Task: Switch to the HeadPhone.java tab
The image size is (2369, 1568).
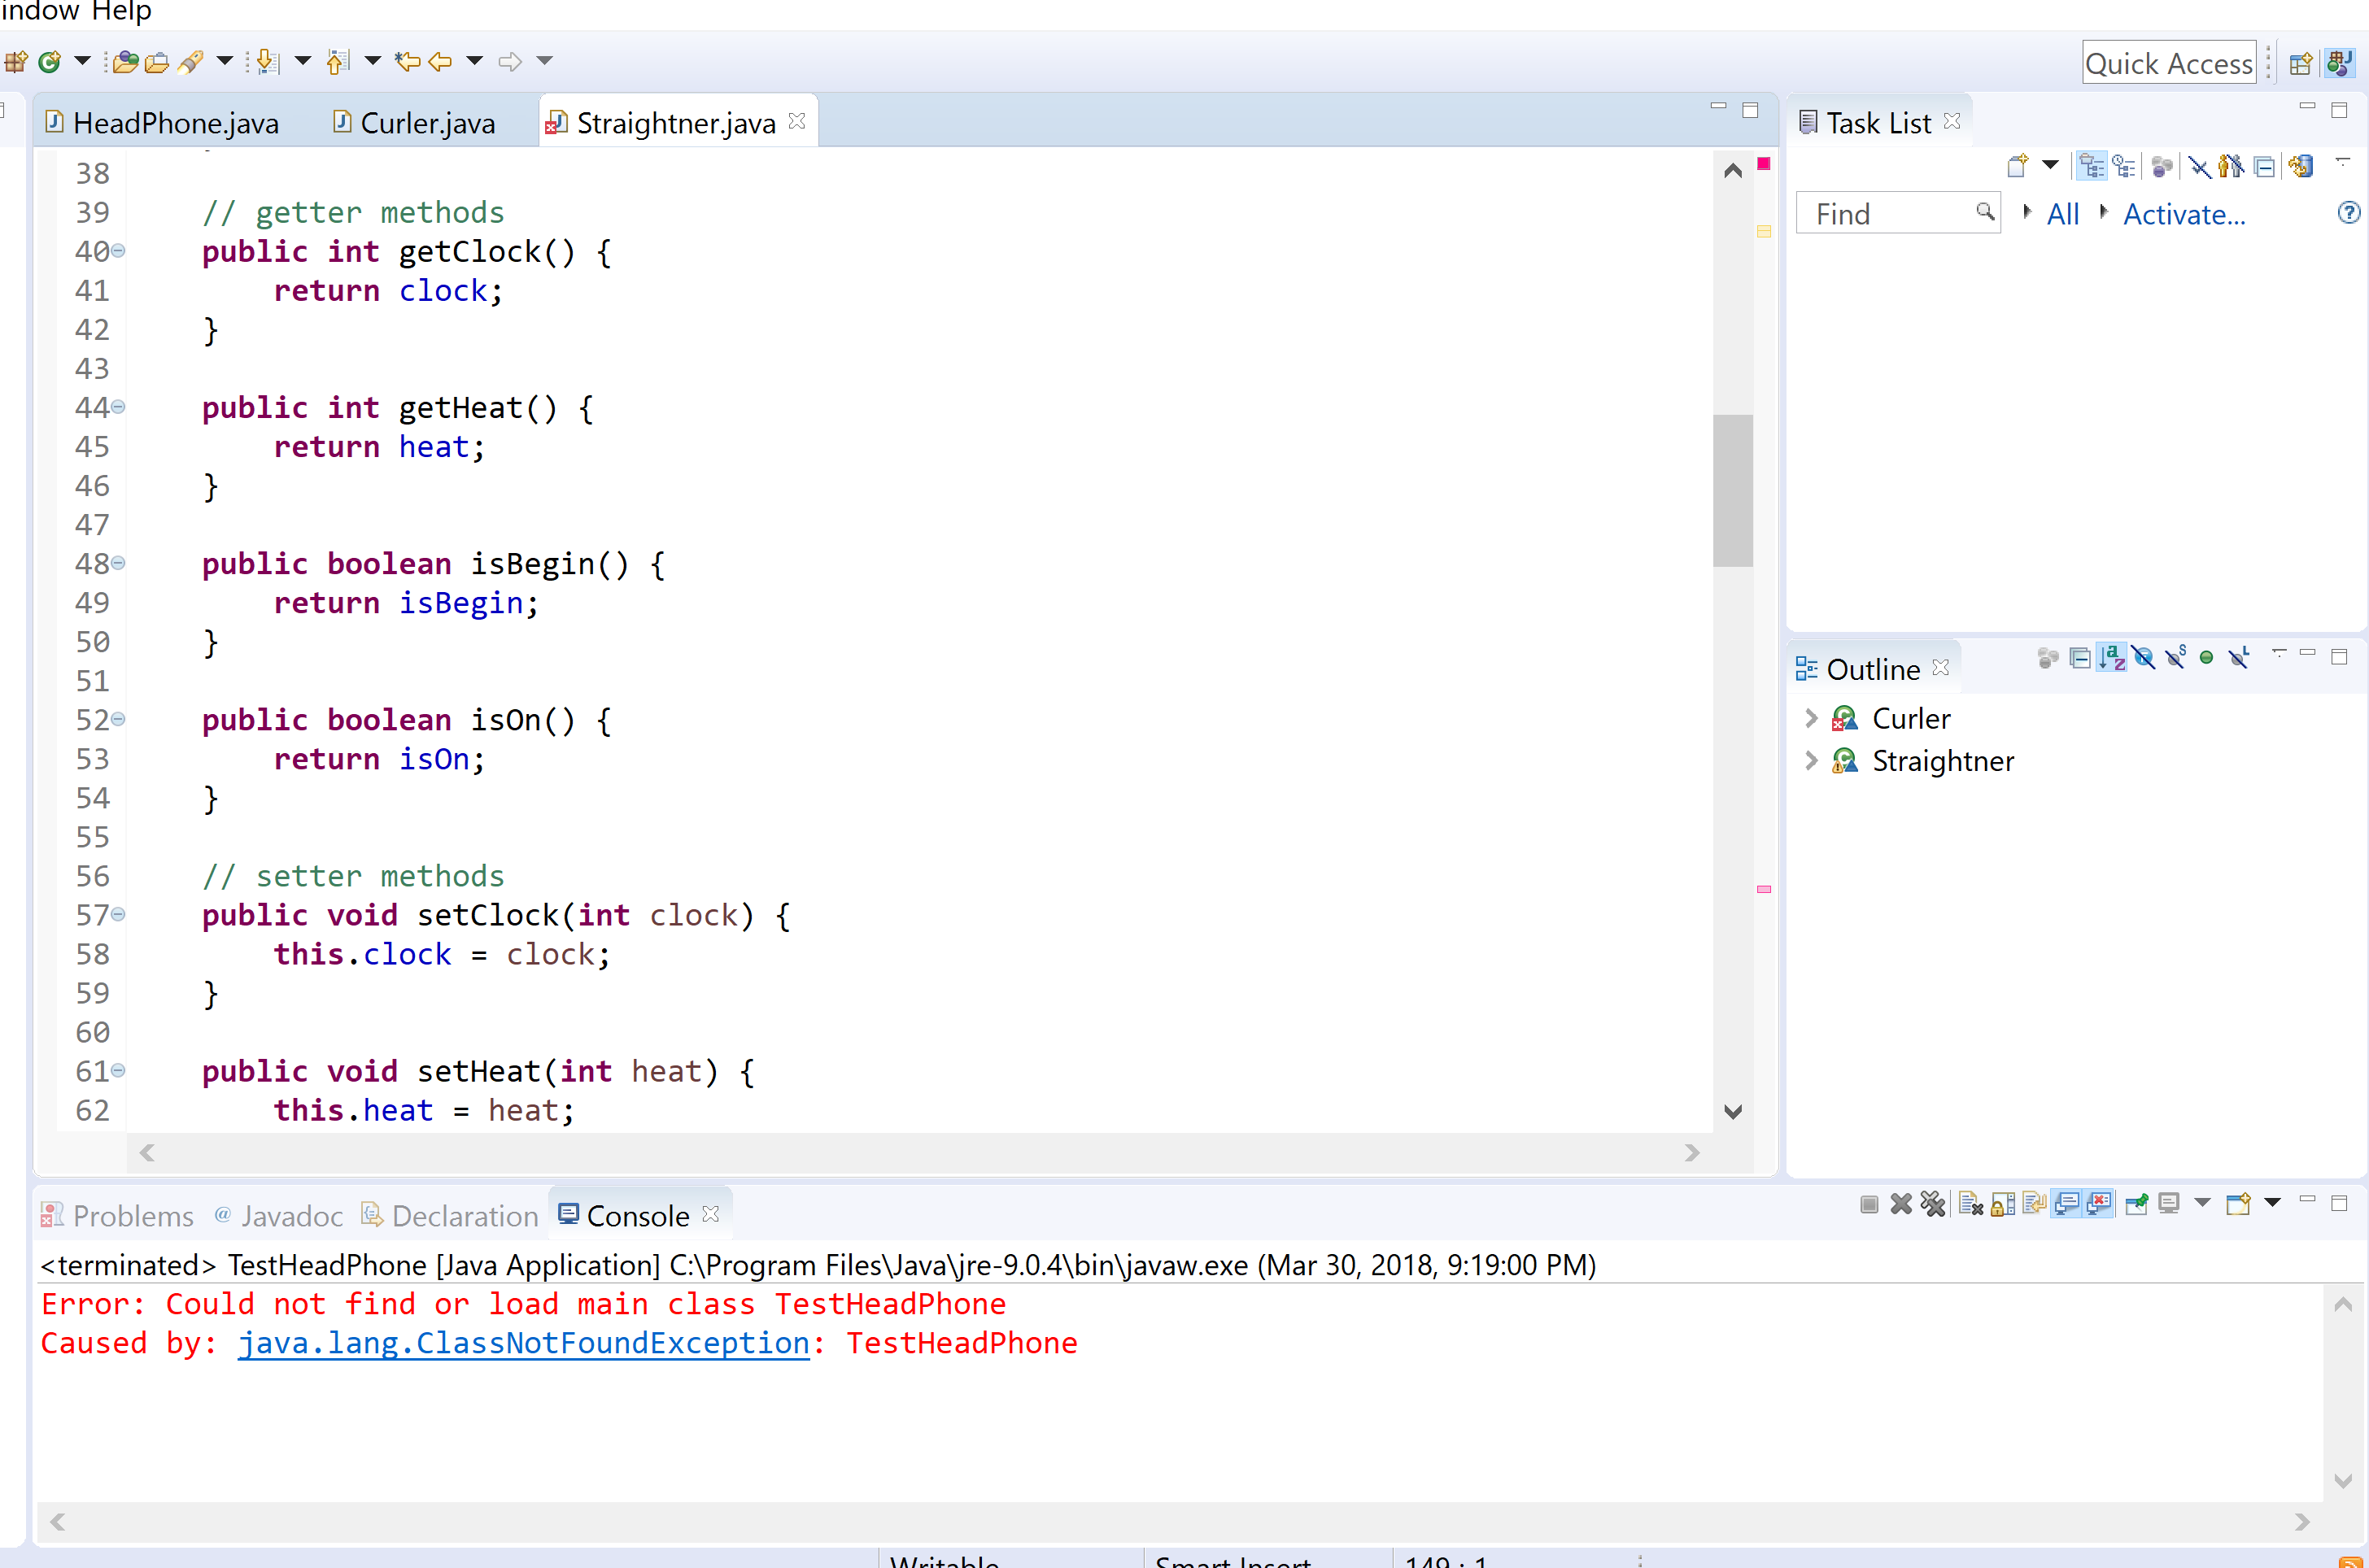Action: point(175,123)
